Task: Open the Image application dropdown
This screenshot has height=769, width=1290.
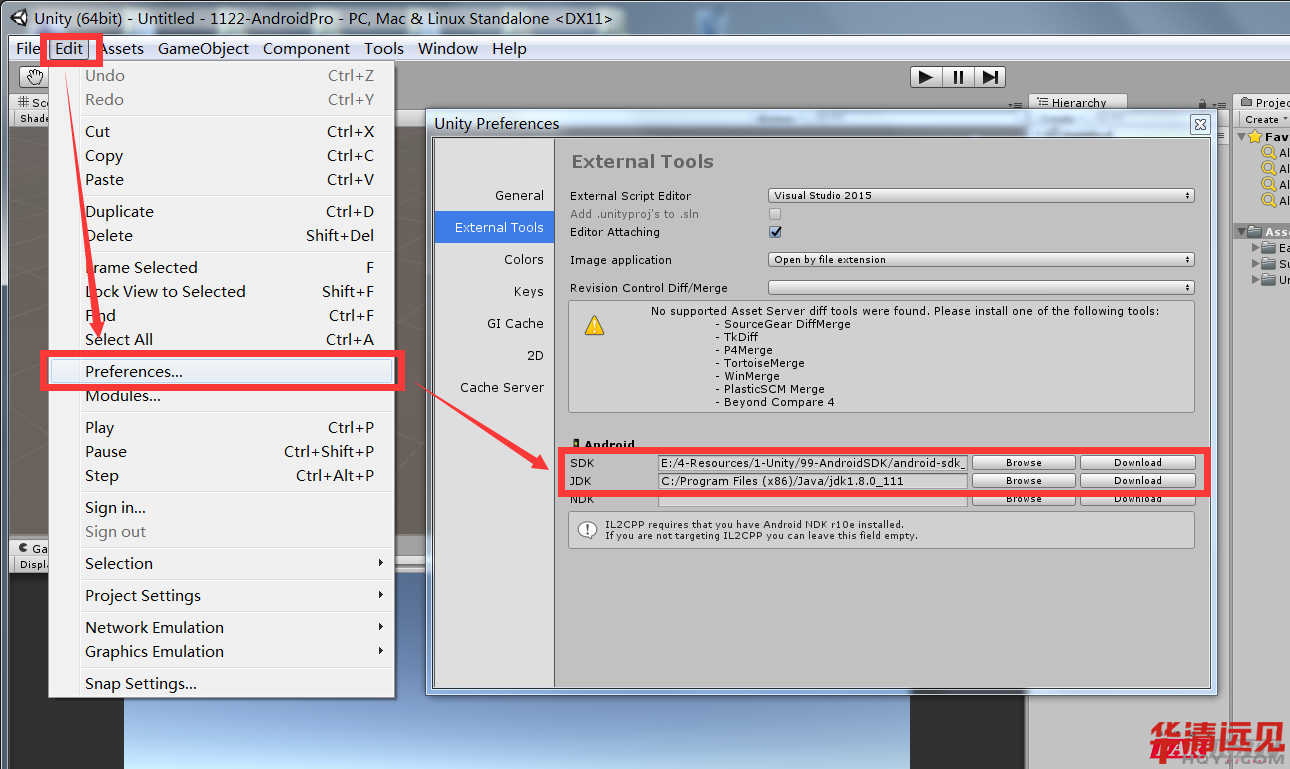Action: pos(981,260)
